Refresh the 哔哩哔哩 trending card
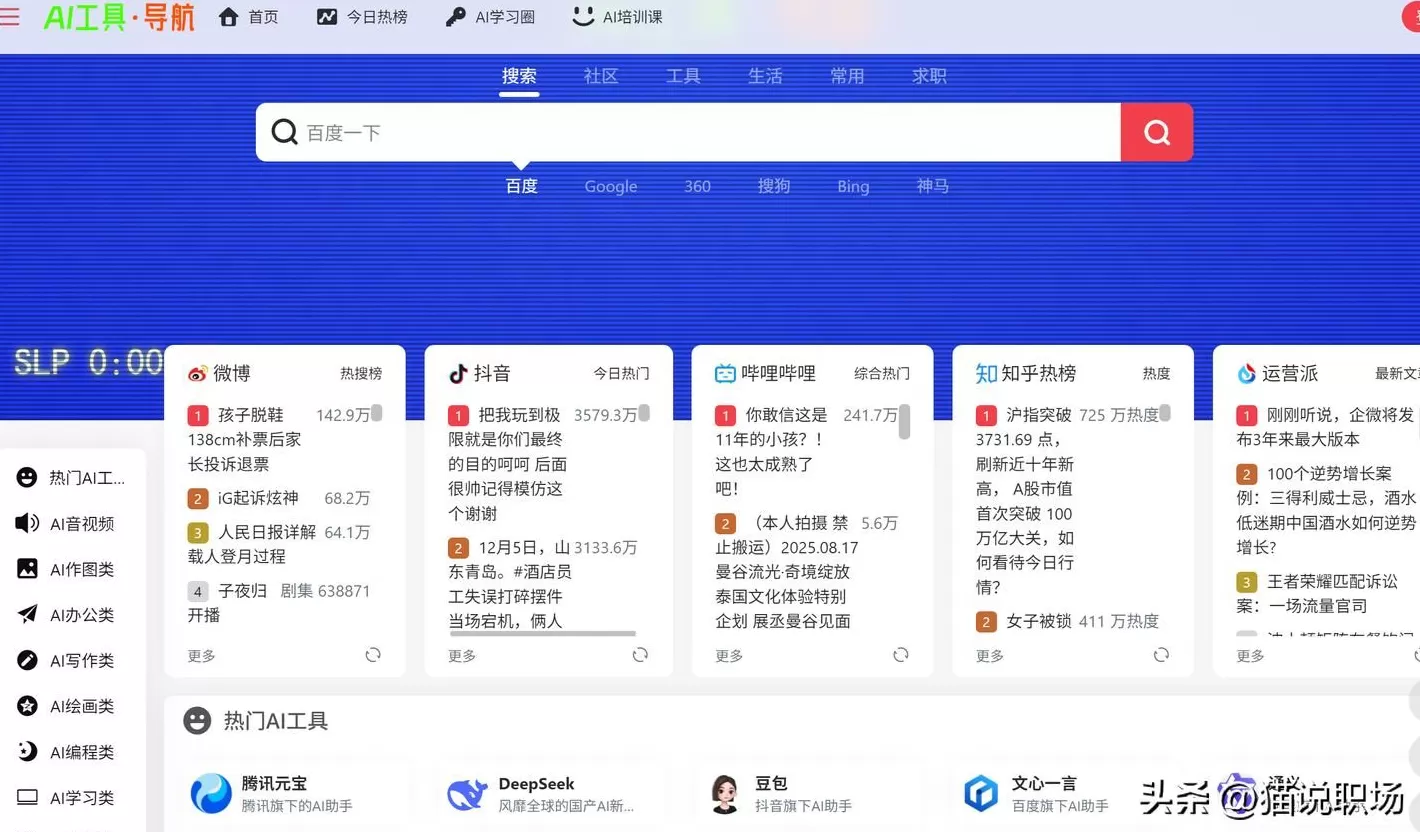This screenshot has height=832, width=1420. tap(901, 655)
